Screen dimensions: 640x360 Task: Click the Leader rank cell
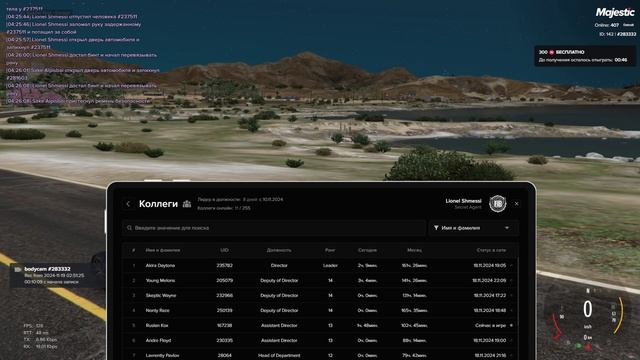pos(330,265)
